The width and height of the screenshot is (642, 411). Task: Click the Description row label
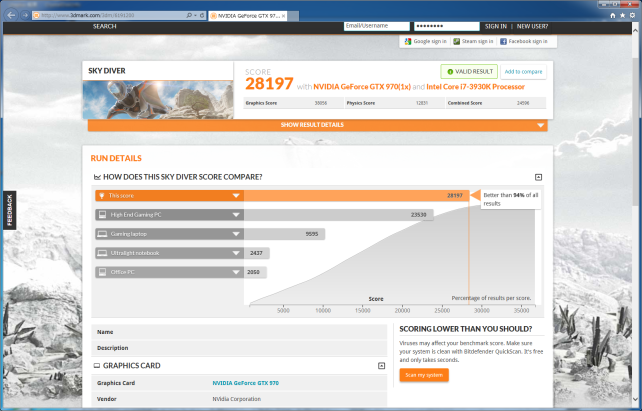pyautogui.click(x=113, y=348)
